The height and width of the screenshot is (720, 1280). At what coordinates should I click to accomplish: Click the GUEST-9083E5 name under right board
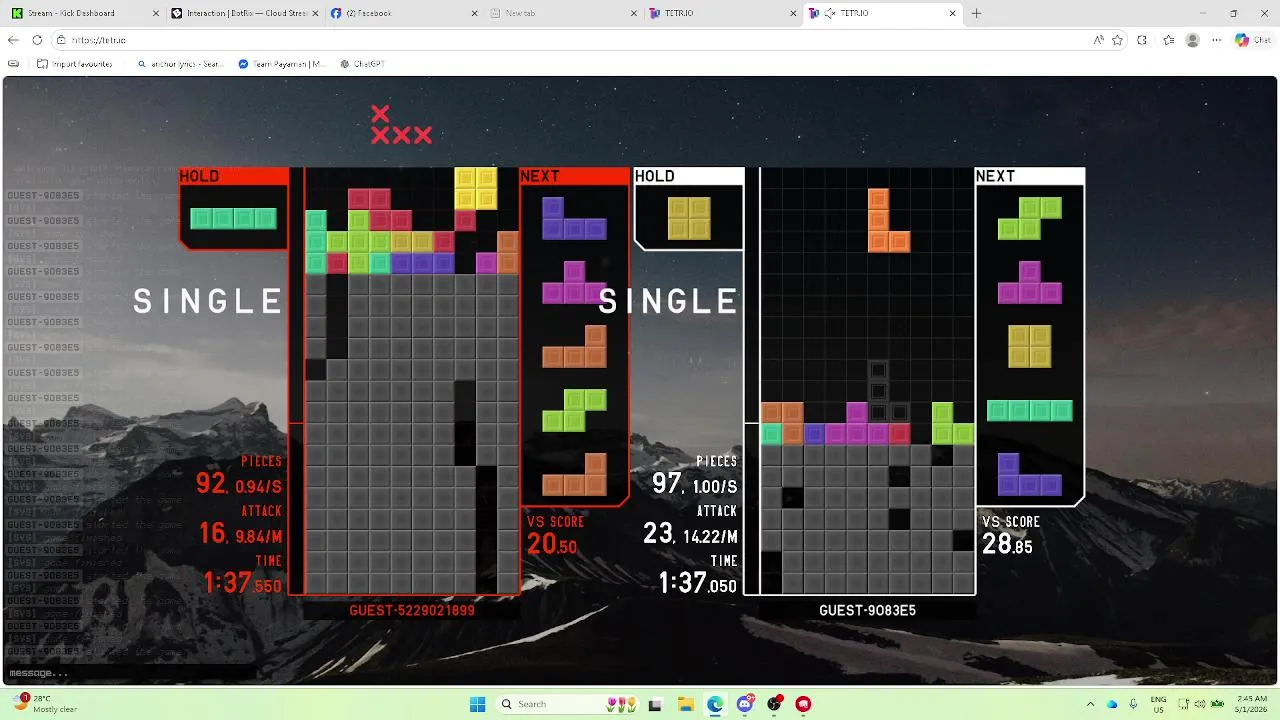(x=867, y=610)
